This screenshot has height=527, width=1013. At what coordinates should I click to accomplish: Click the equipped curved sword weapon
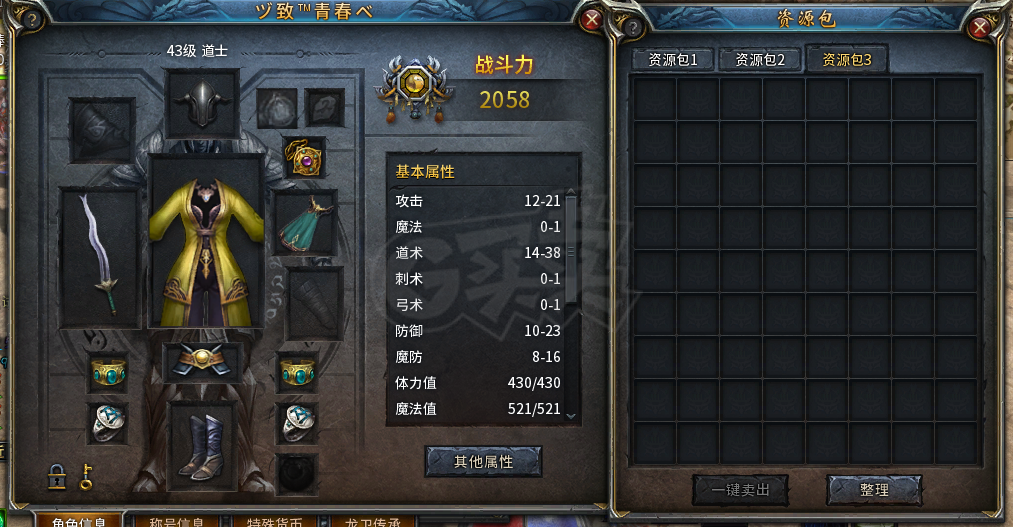[x=100, y=258]
